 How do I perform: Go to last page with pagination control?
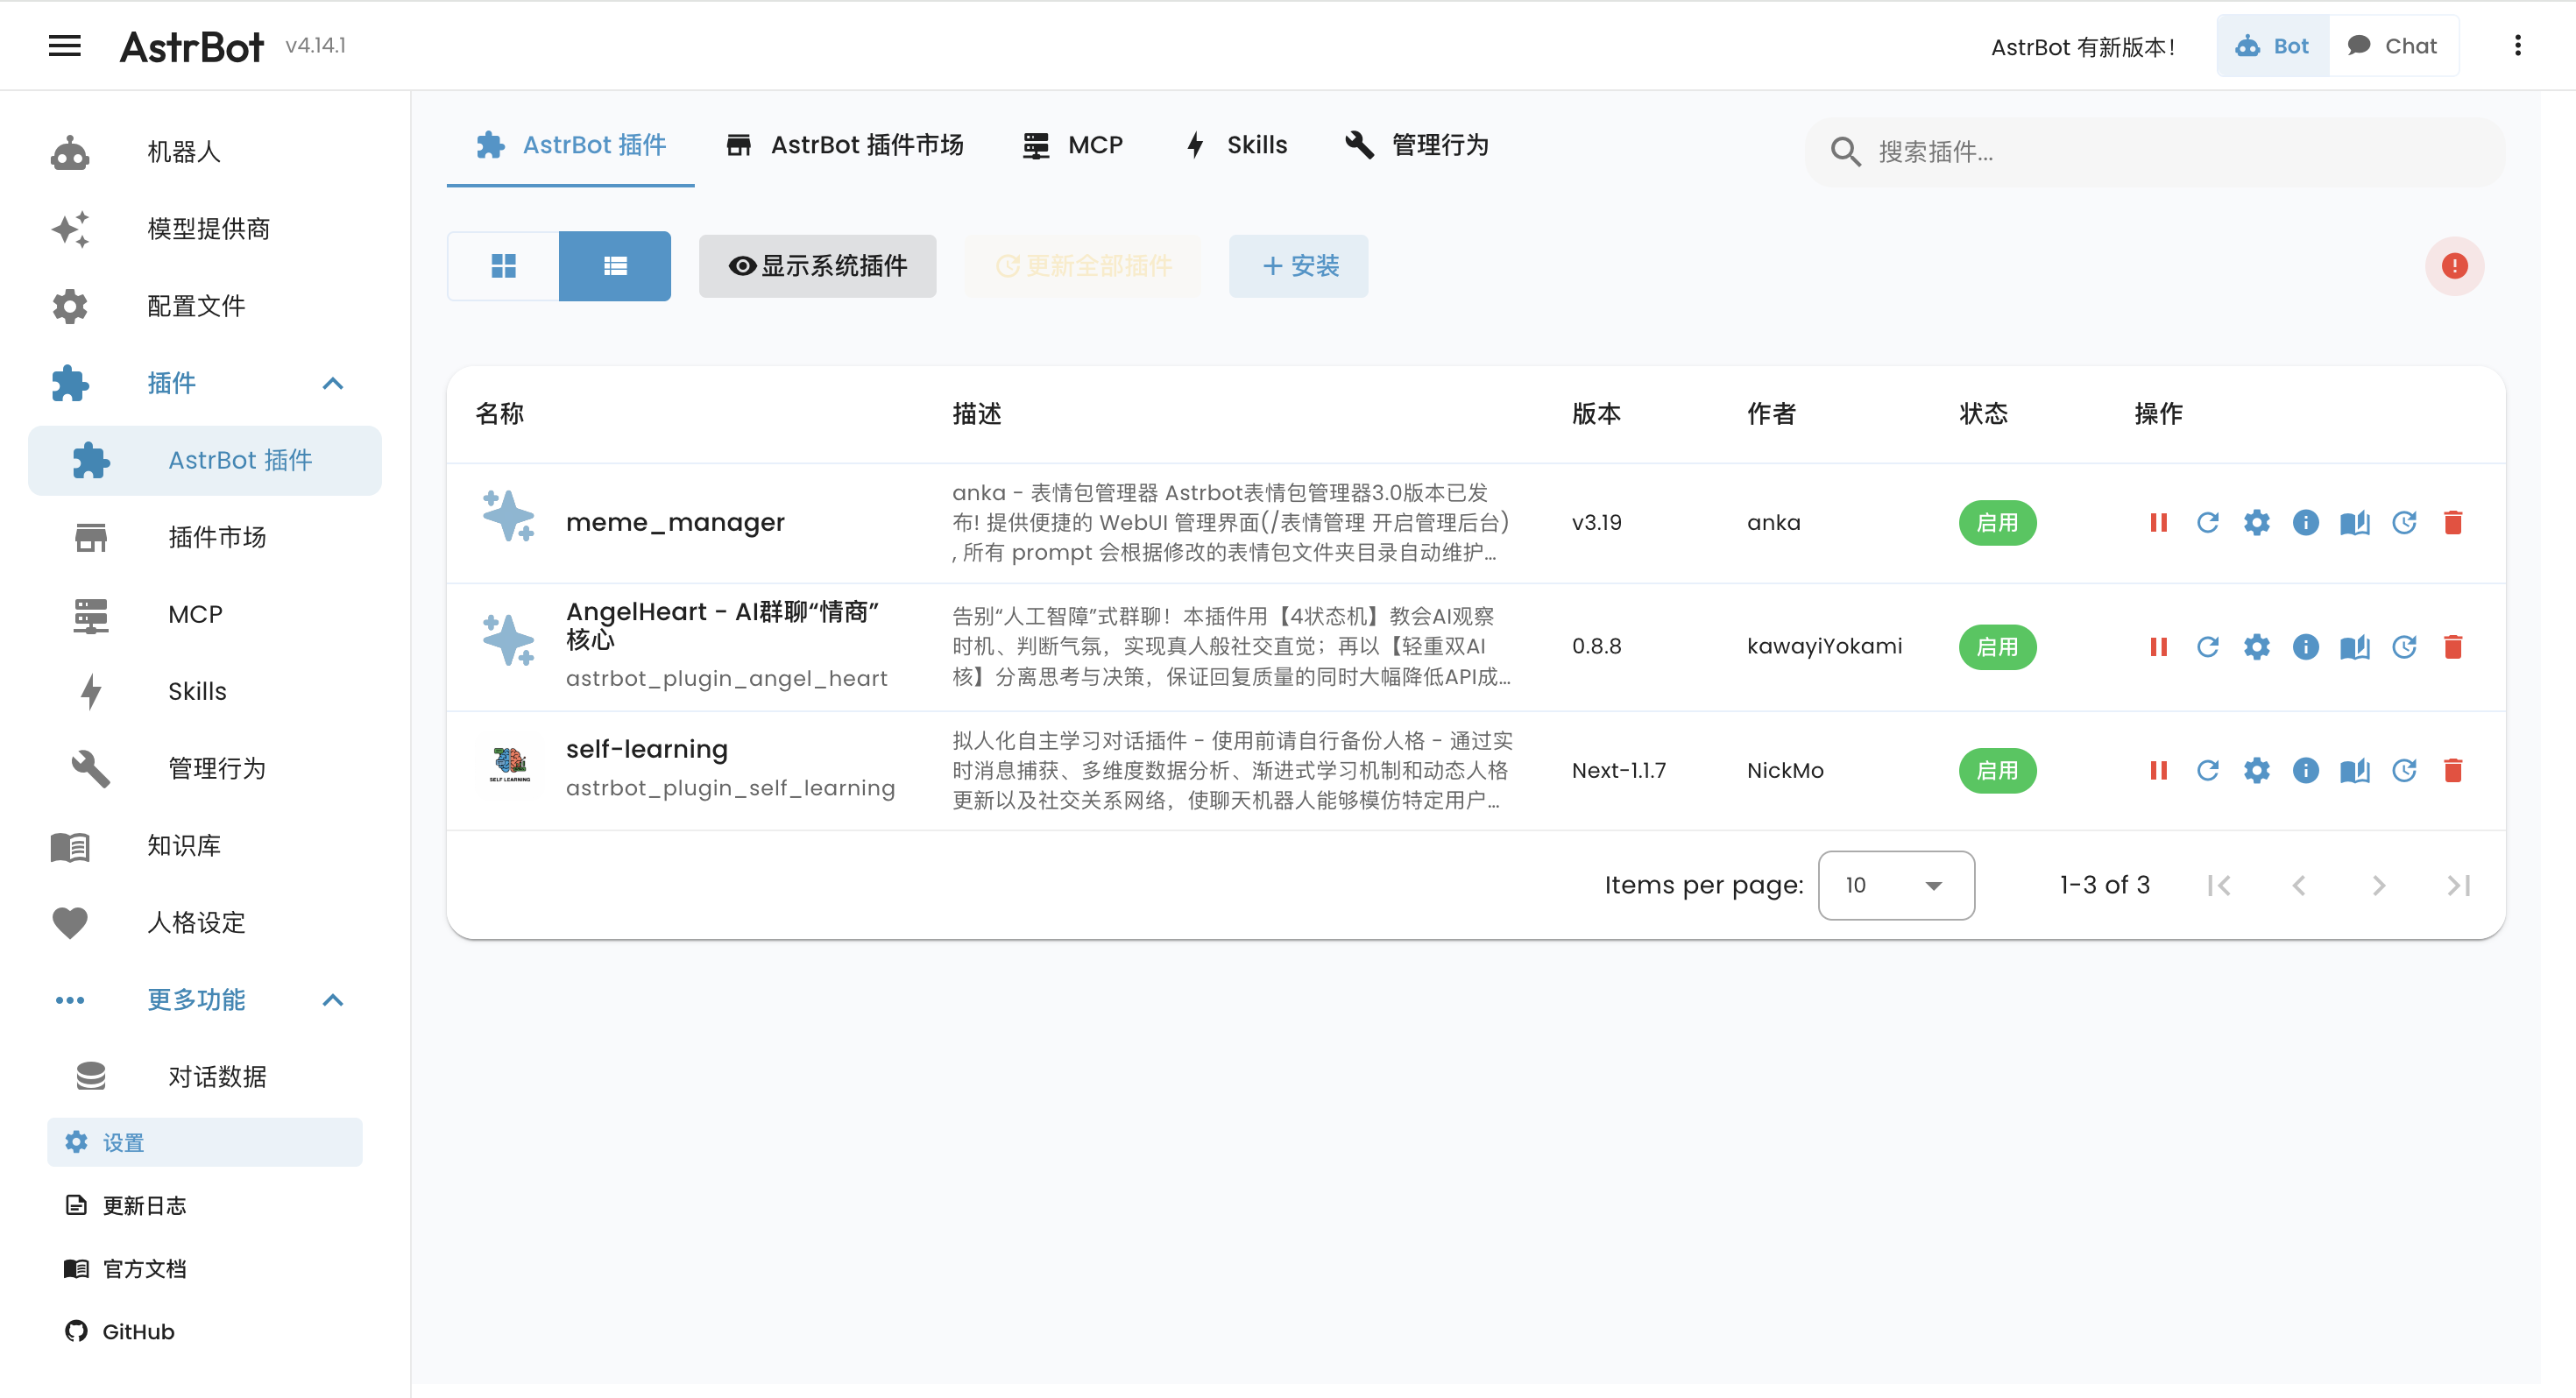(2459, 885)
